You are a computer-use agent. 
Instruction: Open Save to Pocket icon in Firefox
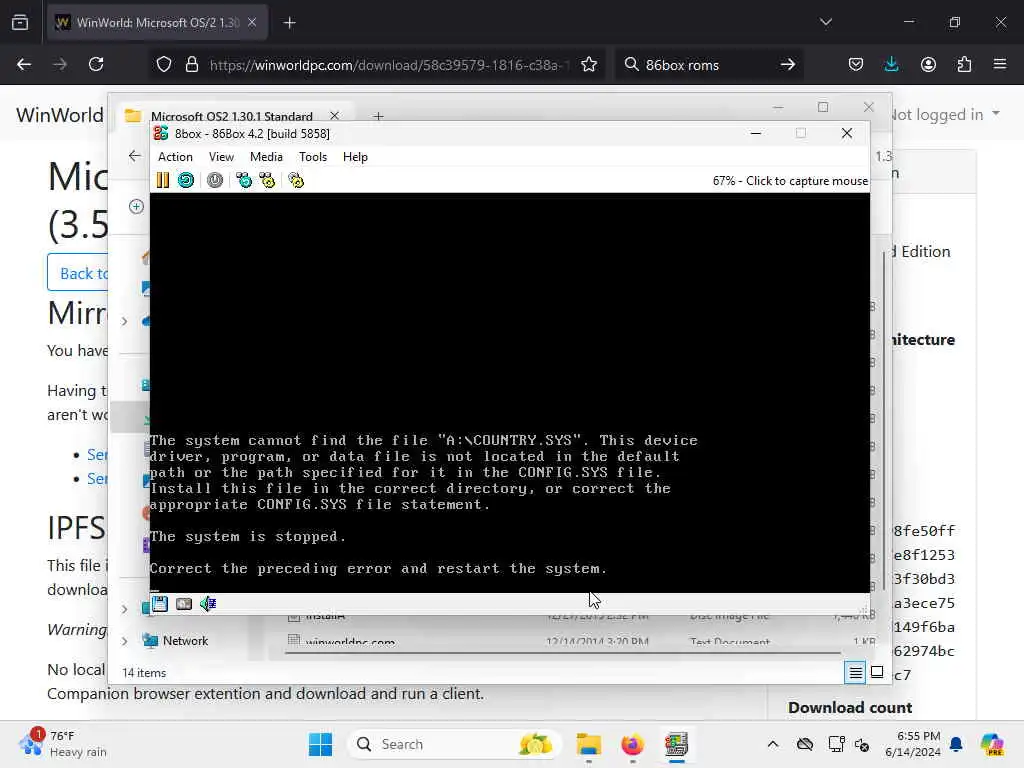(856, 65)
